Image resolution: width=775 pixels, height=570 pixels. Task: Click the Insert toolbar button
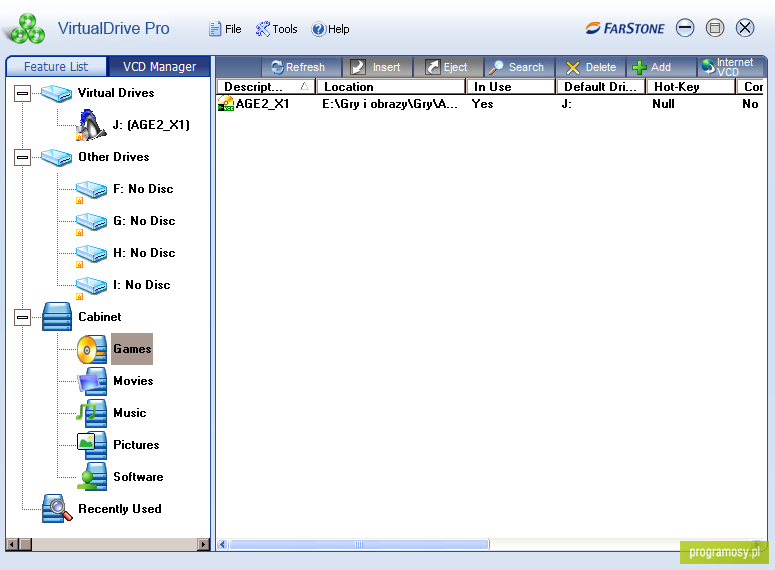point(376,67)
